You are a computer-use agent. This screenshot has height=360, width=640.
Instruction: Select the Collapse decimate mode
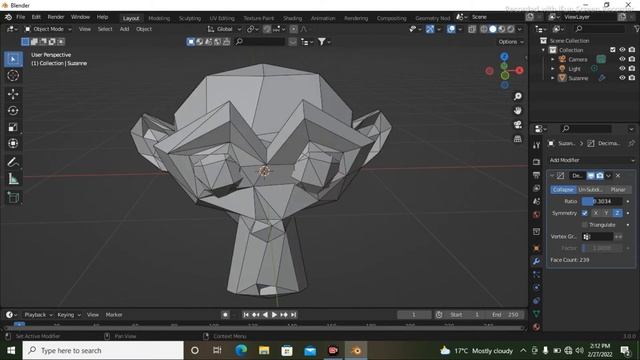pyautogui.click(x=563, y=189)
